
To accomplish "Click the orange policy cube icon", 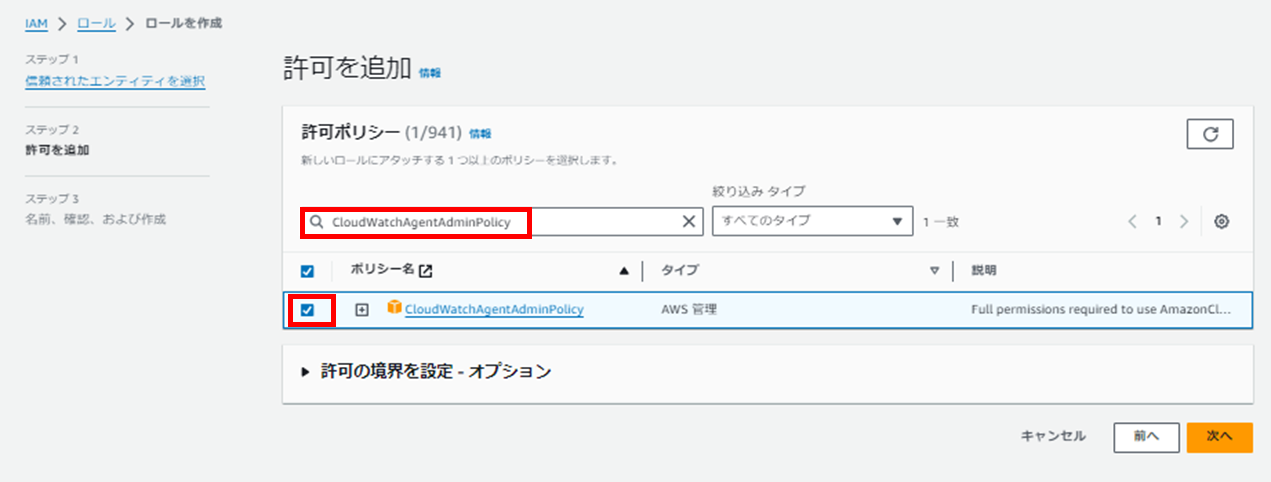I will coord(394,309).
